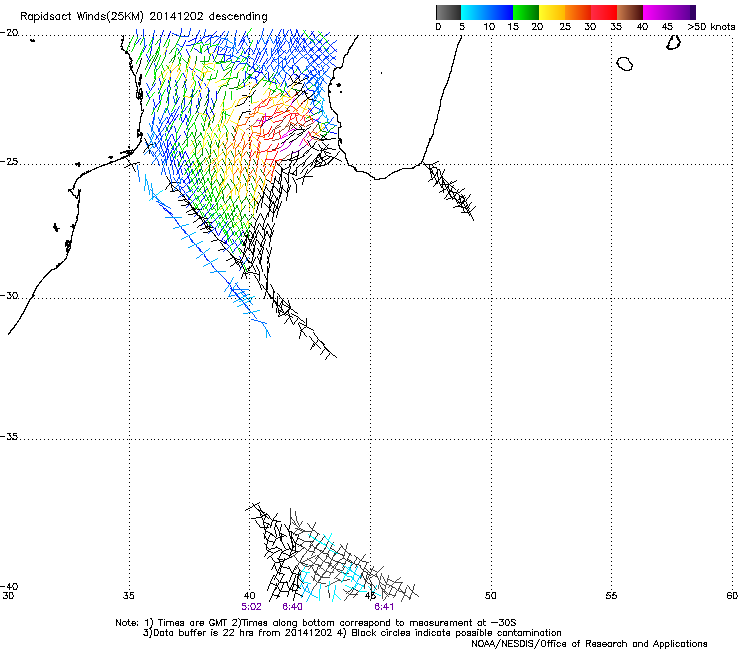Image resolution: width=740 pixels, height=650 pixels.
Task: Click the magenta 40-45 knots color swatch
Action: pos(656,12)
